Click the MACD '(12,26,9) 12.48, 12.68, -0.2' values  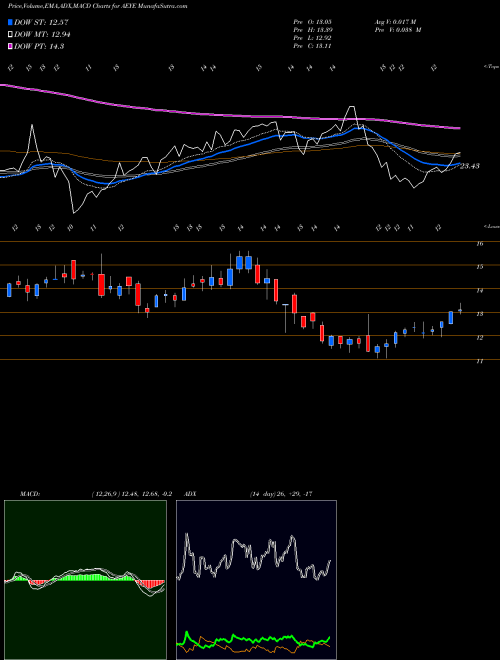[132, 494]
